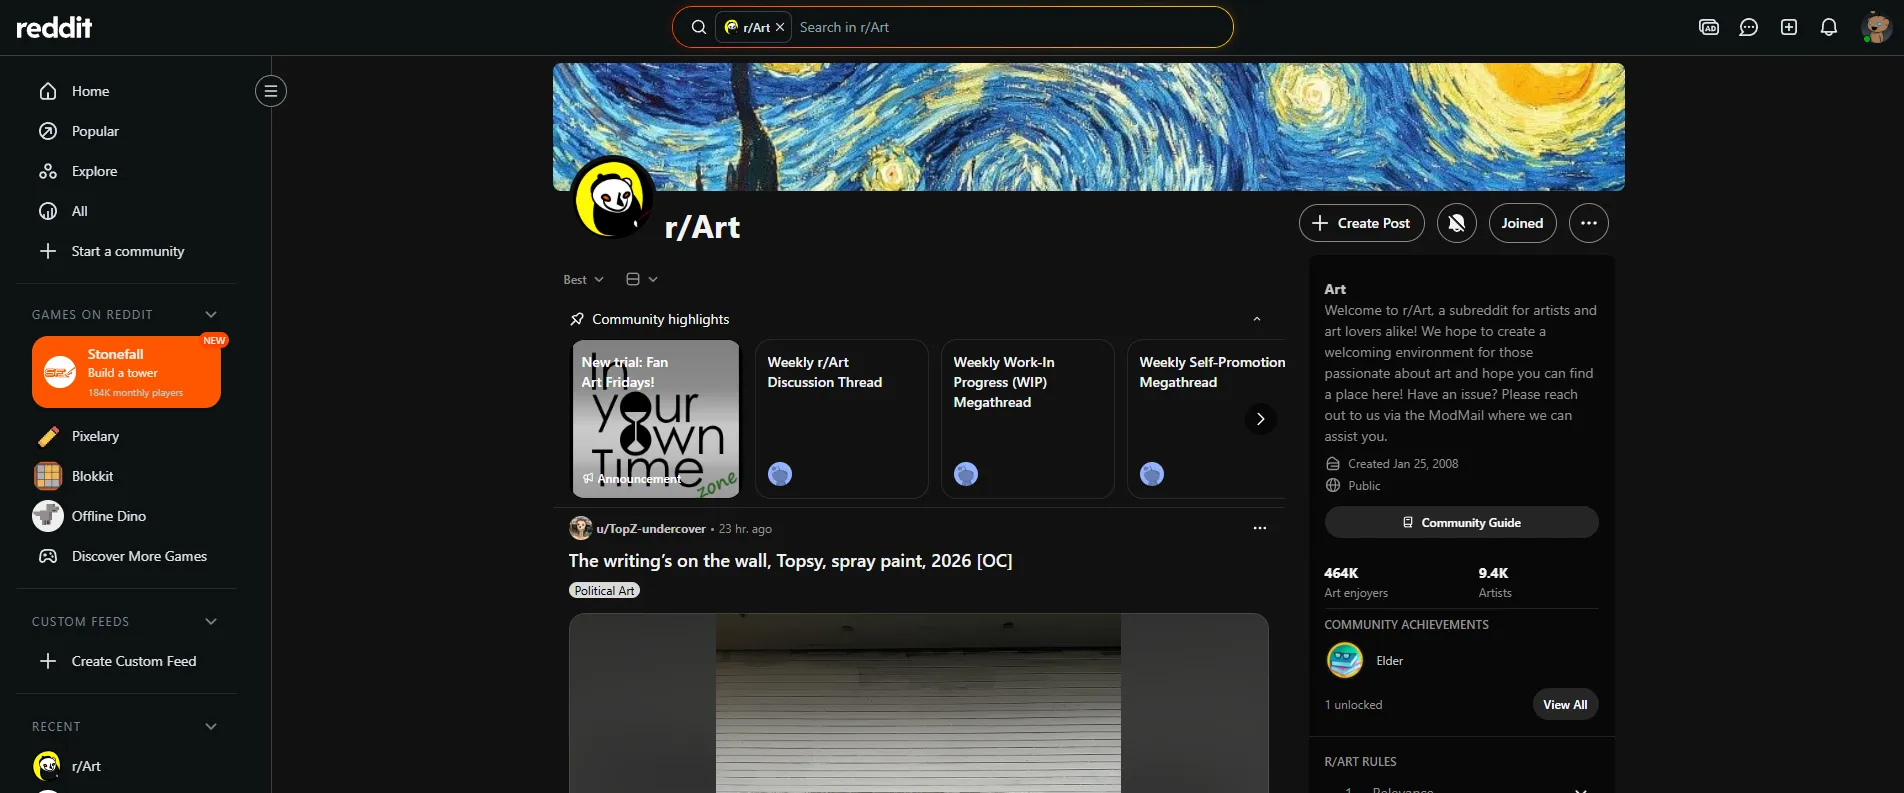The height and width of the screenshot is (793, 1904).
Task: Go to Home in sidebar
Action: [x=126, y=91]
